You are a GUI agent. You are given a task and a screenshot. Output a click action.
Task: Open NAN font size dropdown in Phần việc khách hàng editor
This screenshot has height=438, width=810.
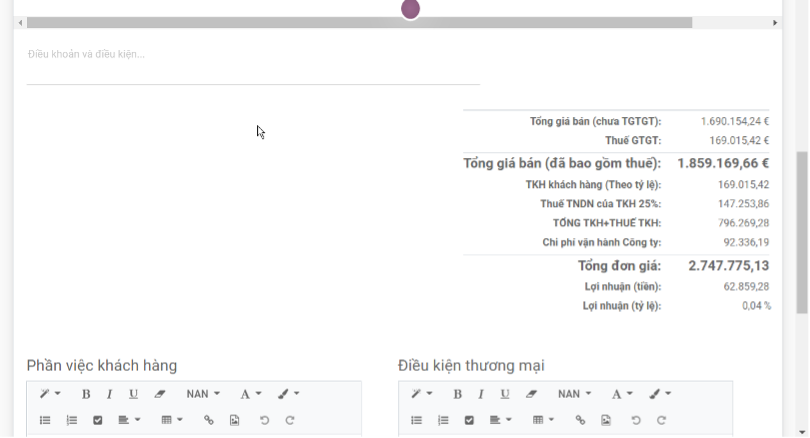203,394
